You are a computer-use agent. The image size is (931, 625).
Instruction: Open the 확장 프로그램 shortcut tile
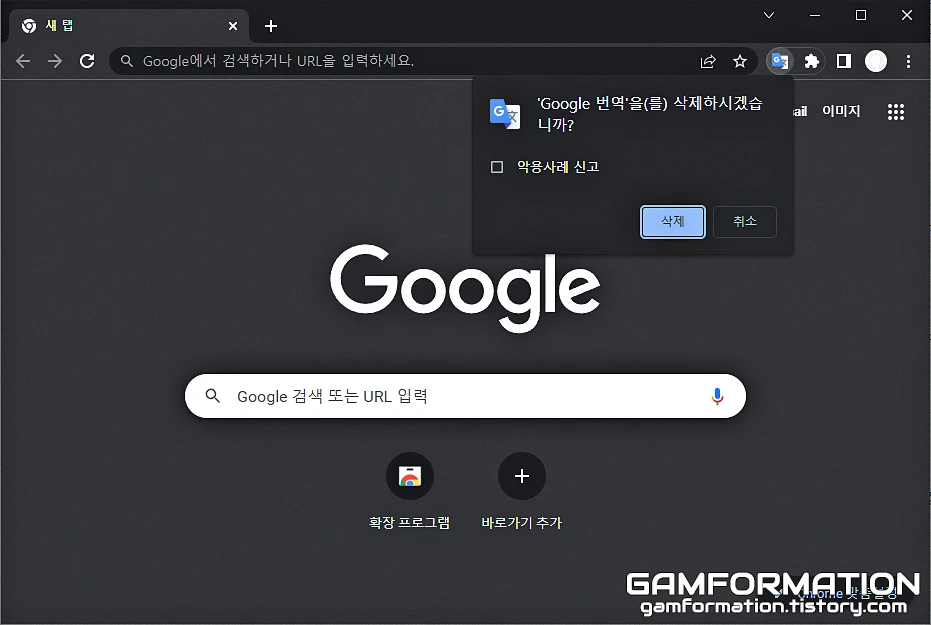coord(410,490)
